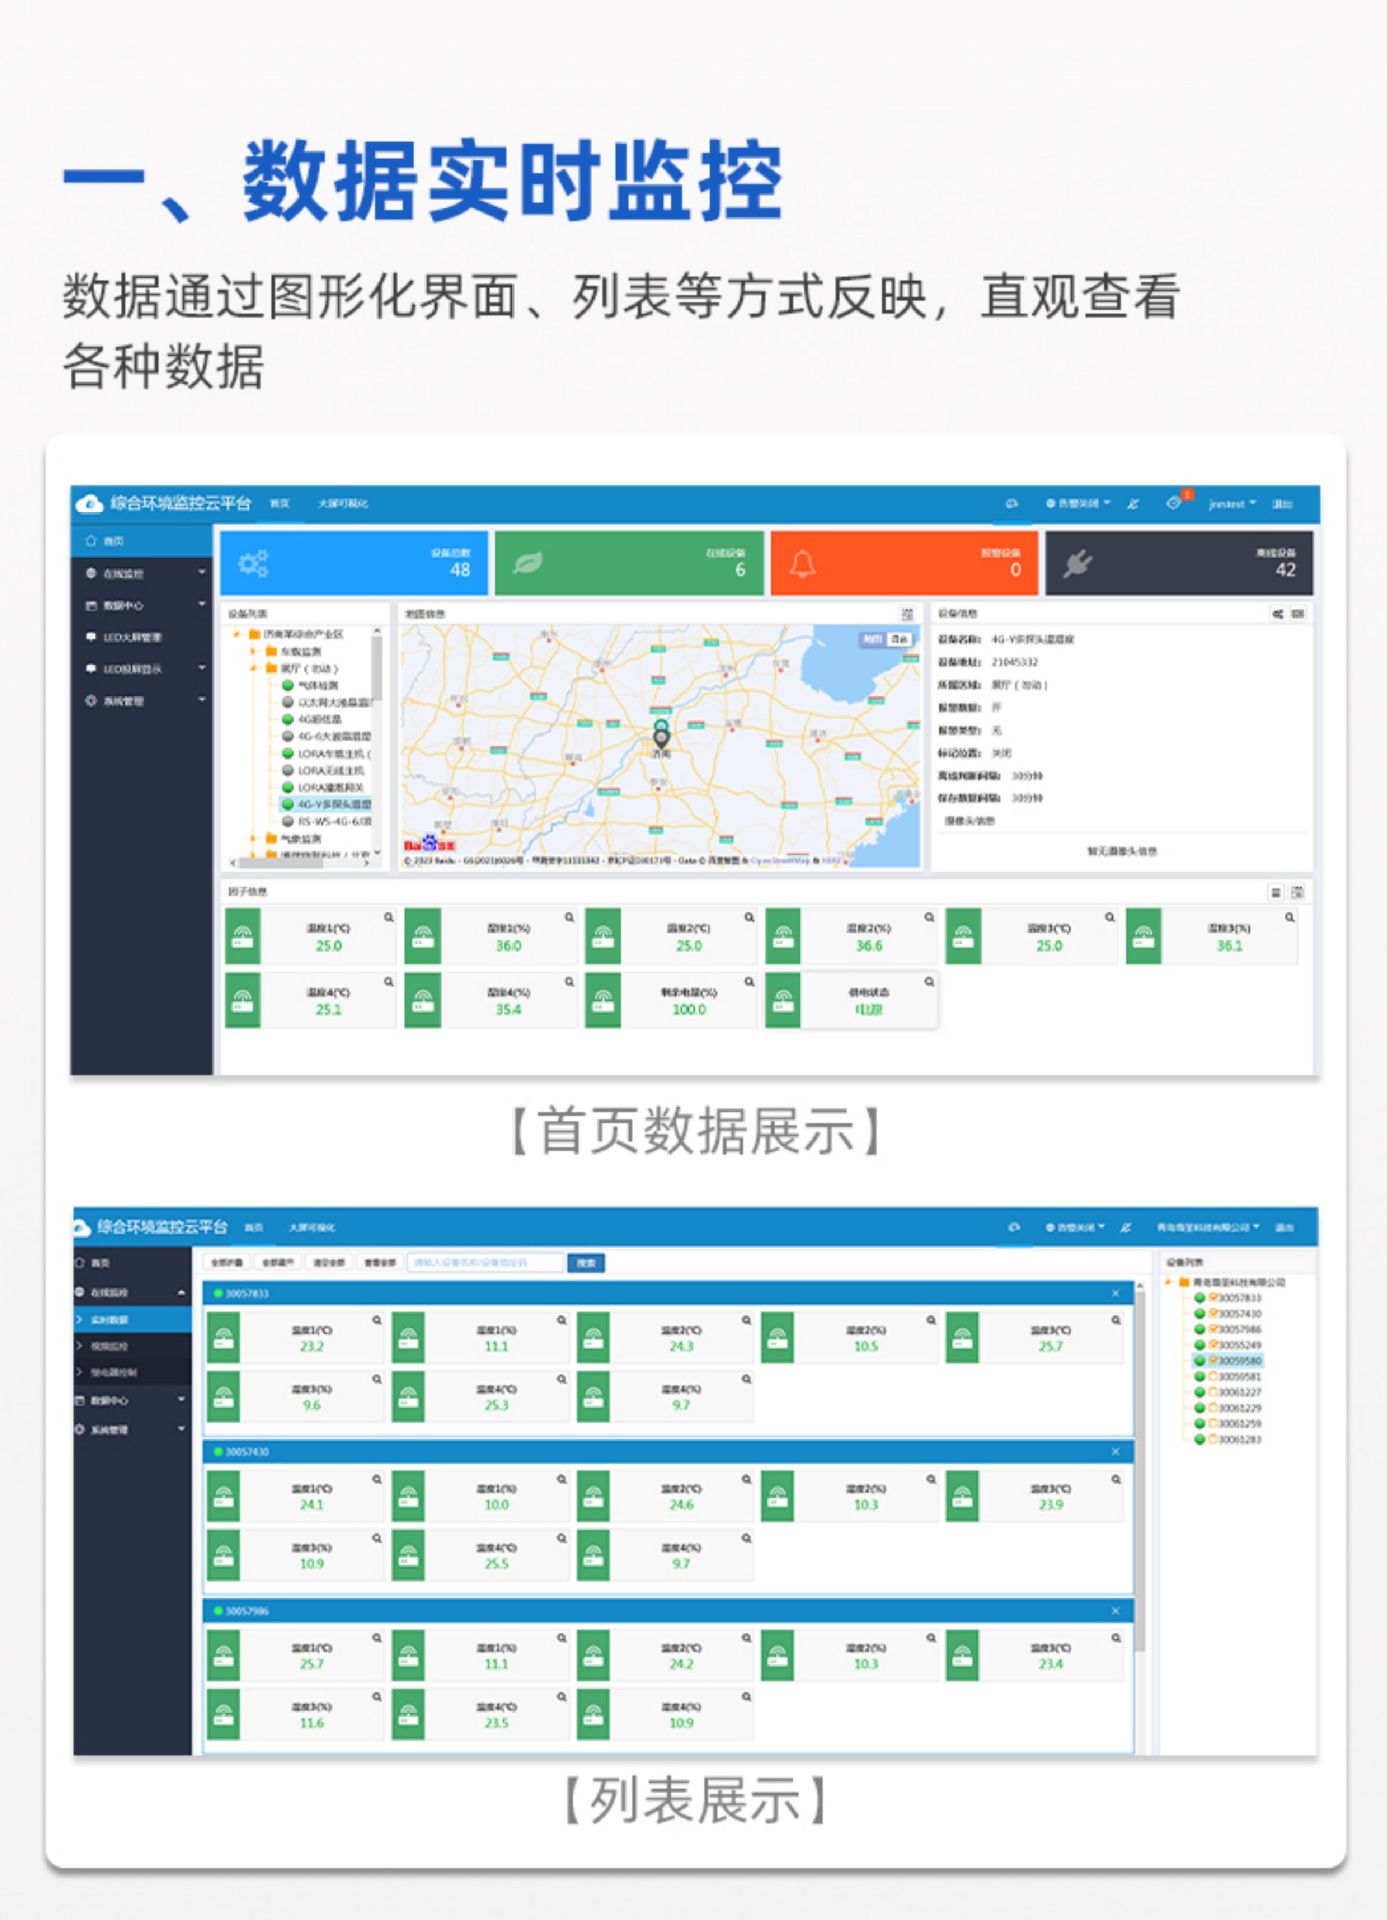Switch factor panel to grid layout icon
Viewport: 1387px width, 1920px height.
[1297, 891]
